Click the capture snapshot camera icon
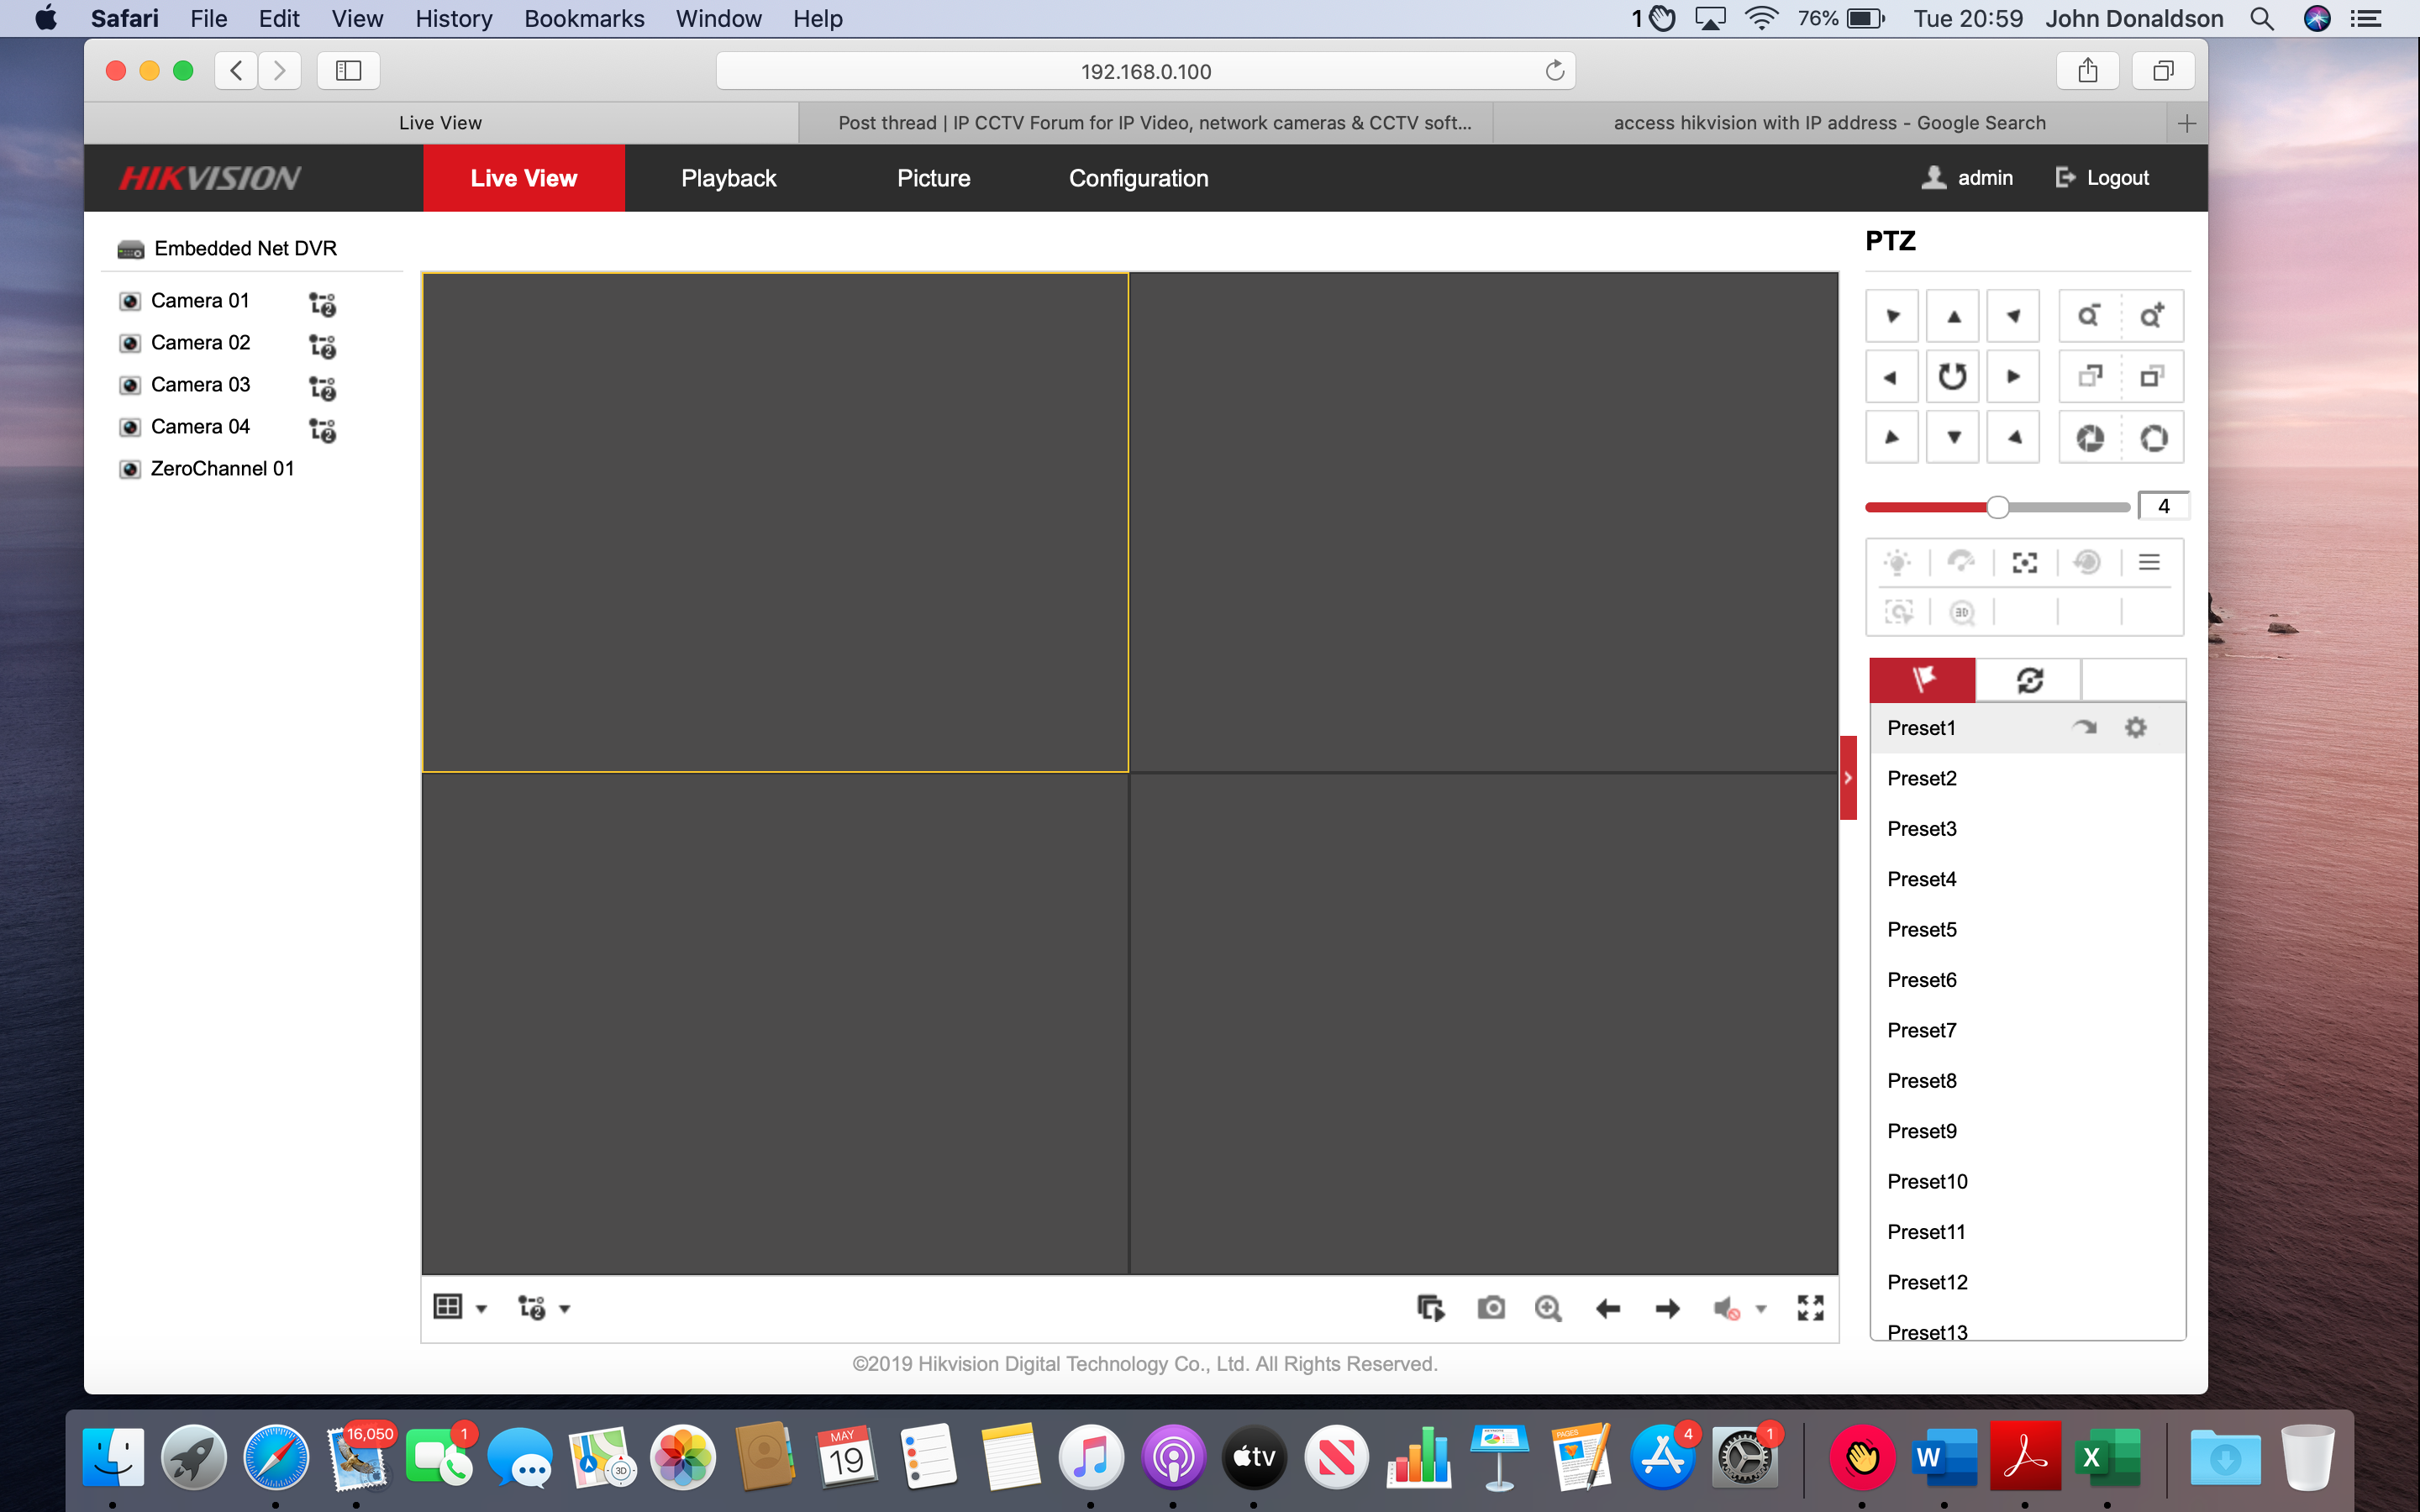Viewport: 2420px width, 1512px height. click(1491, 1308)
